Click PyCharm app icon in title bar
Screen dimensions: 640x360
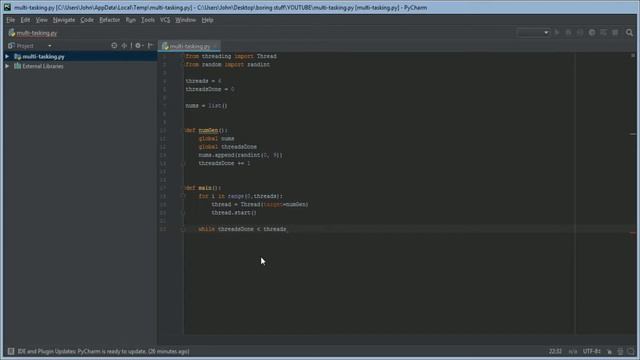[x=7, y=7]
